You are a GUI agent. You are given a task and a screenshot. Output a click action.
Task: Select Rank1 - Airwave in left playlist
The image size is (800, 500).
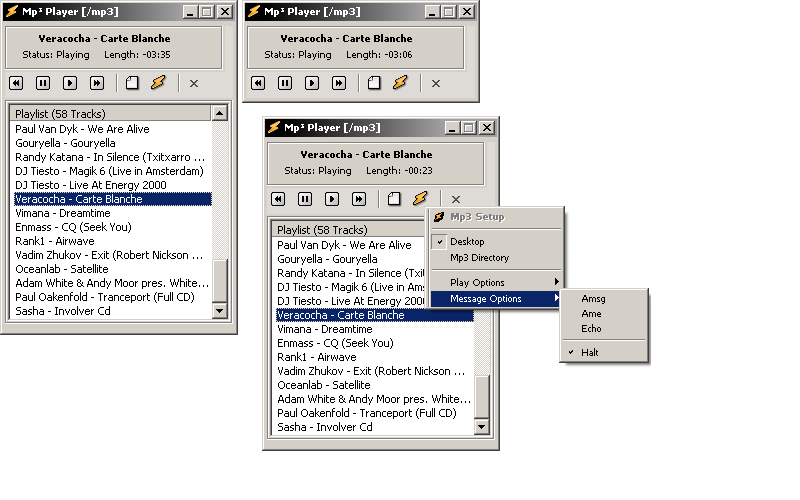tap(113, 241)
